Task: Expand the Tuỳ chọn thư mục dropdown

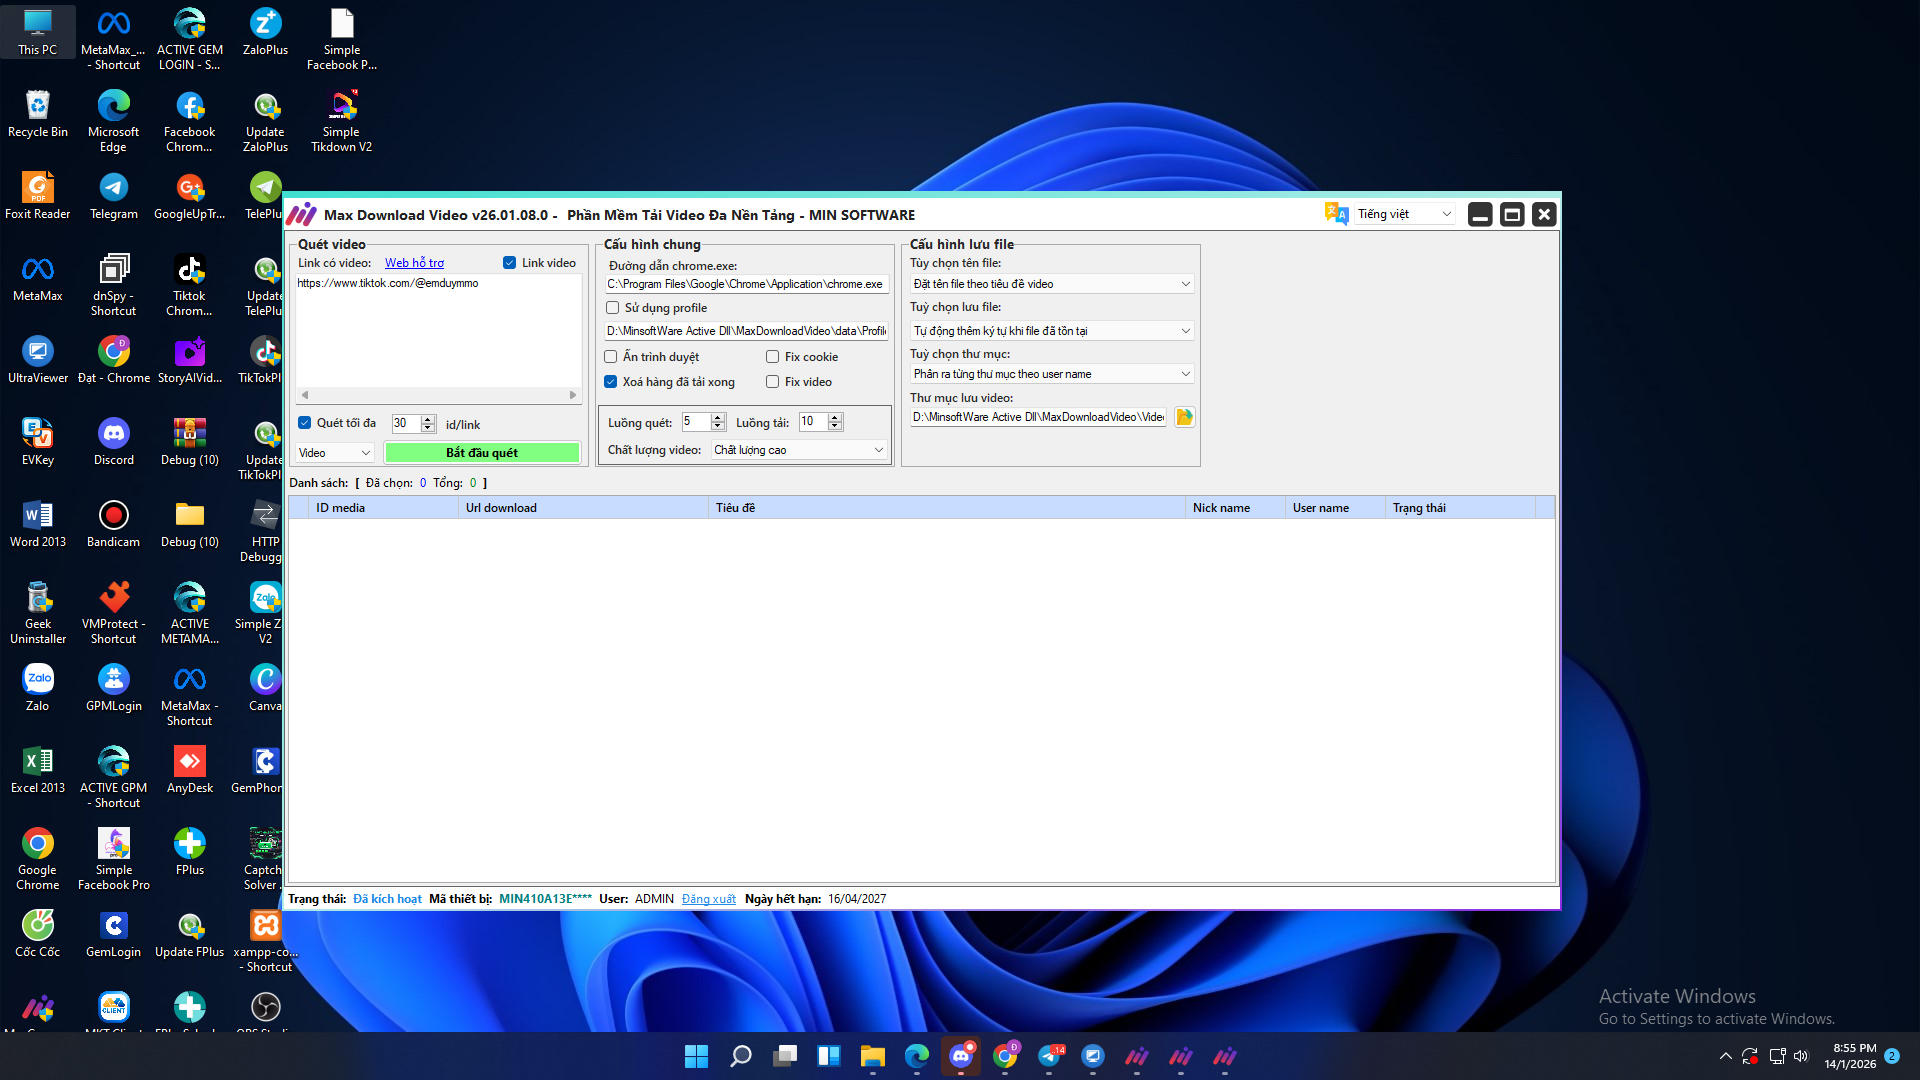Action: click(1052, 374)
